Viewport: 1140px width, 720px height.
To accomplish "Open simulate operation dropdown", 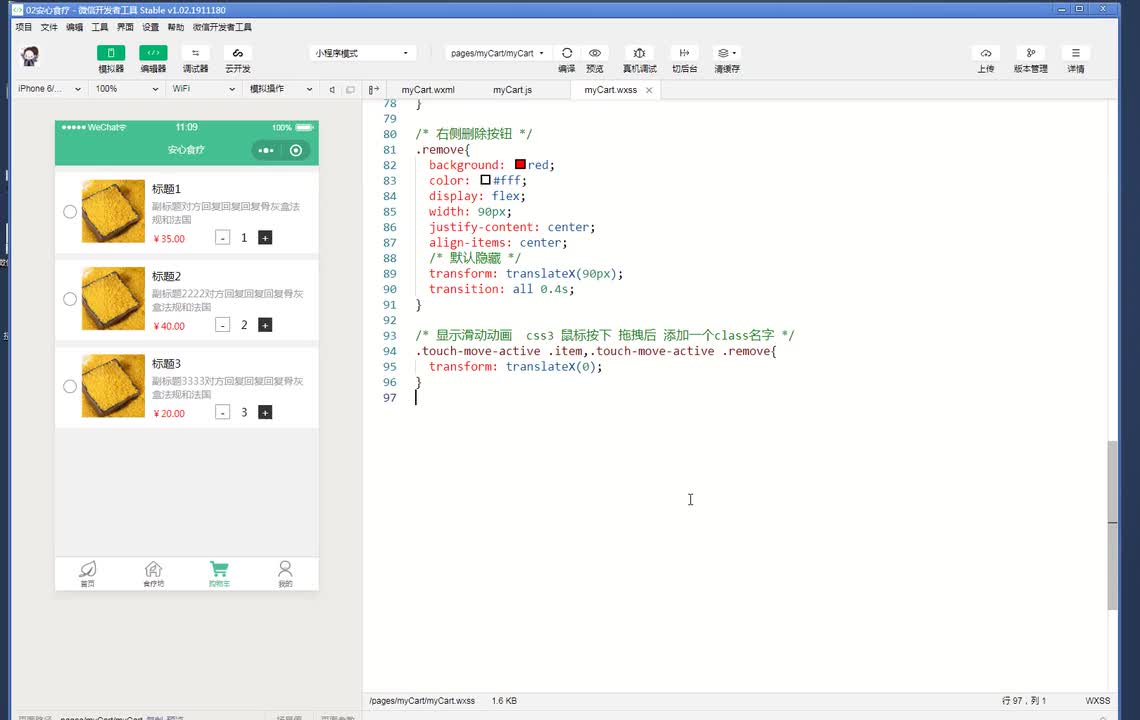I will [x=281, y=89].
